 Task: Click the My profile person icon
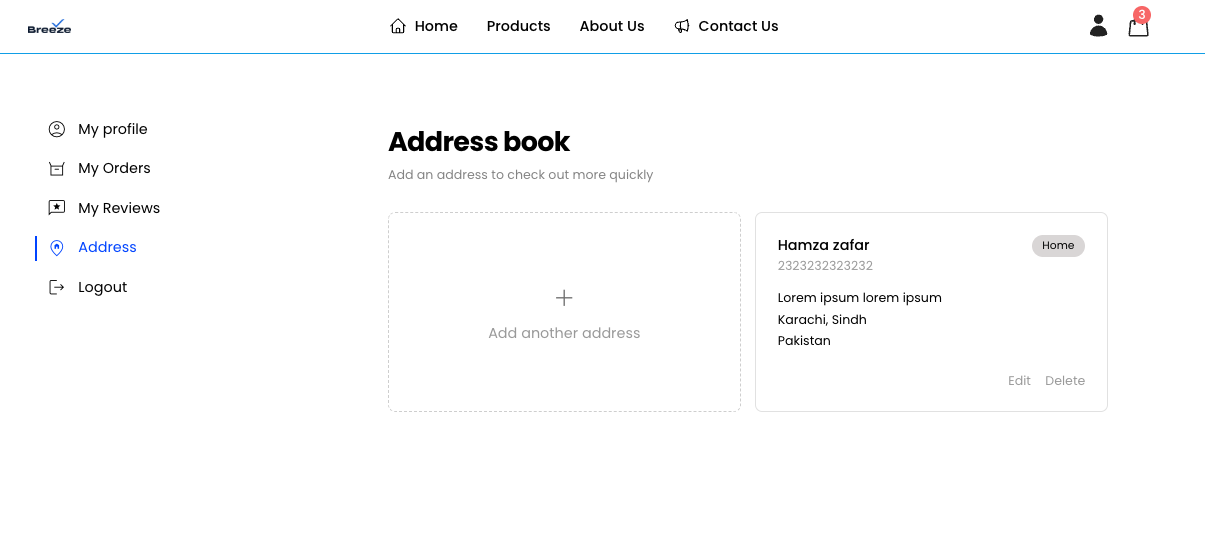pos(57,129)
